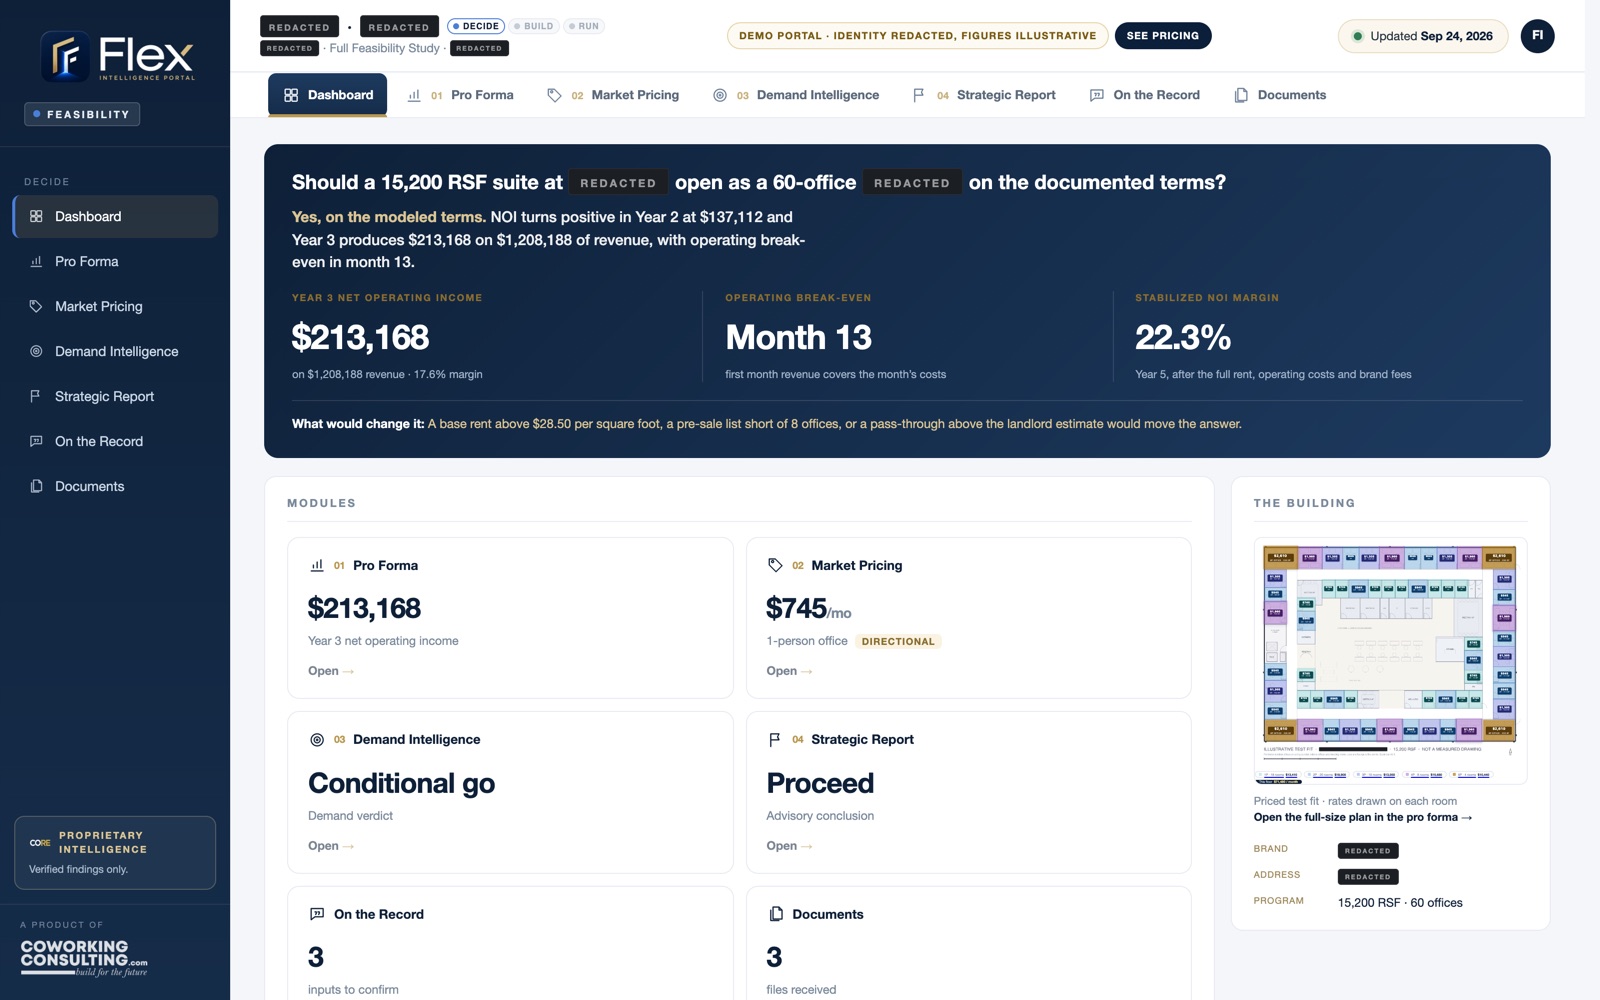Open the 02 Market Pricing tab
This screenshot has width=1600, height=1000.
click(613, 95)
